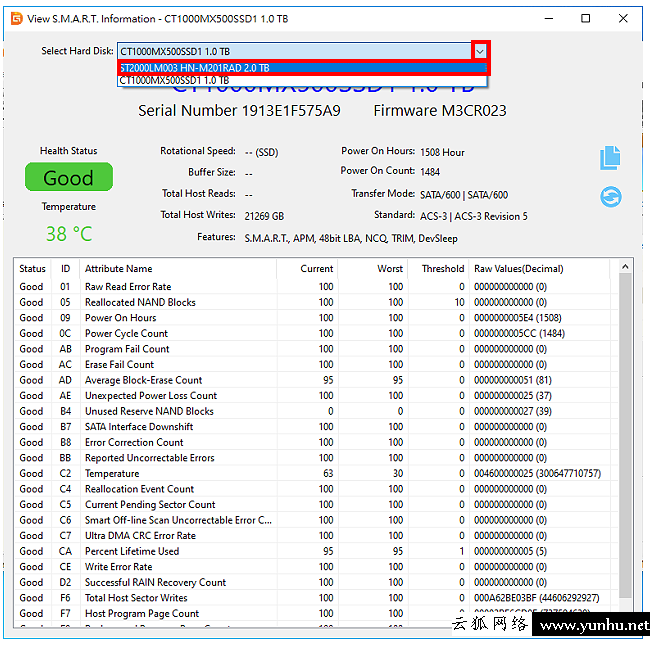This screenshot has height=647, width=653.
Task: Click the Threshold column header
Action: pos(439,269)
